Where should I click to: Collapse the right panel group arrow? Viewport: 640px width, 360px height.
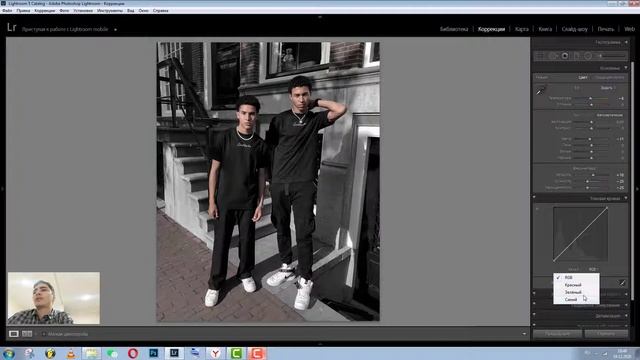637,189
